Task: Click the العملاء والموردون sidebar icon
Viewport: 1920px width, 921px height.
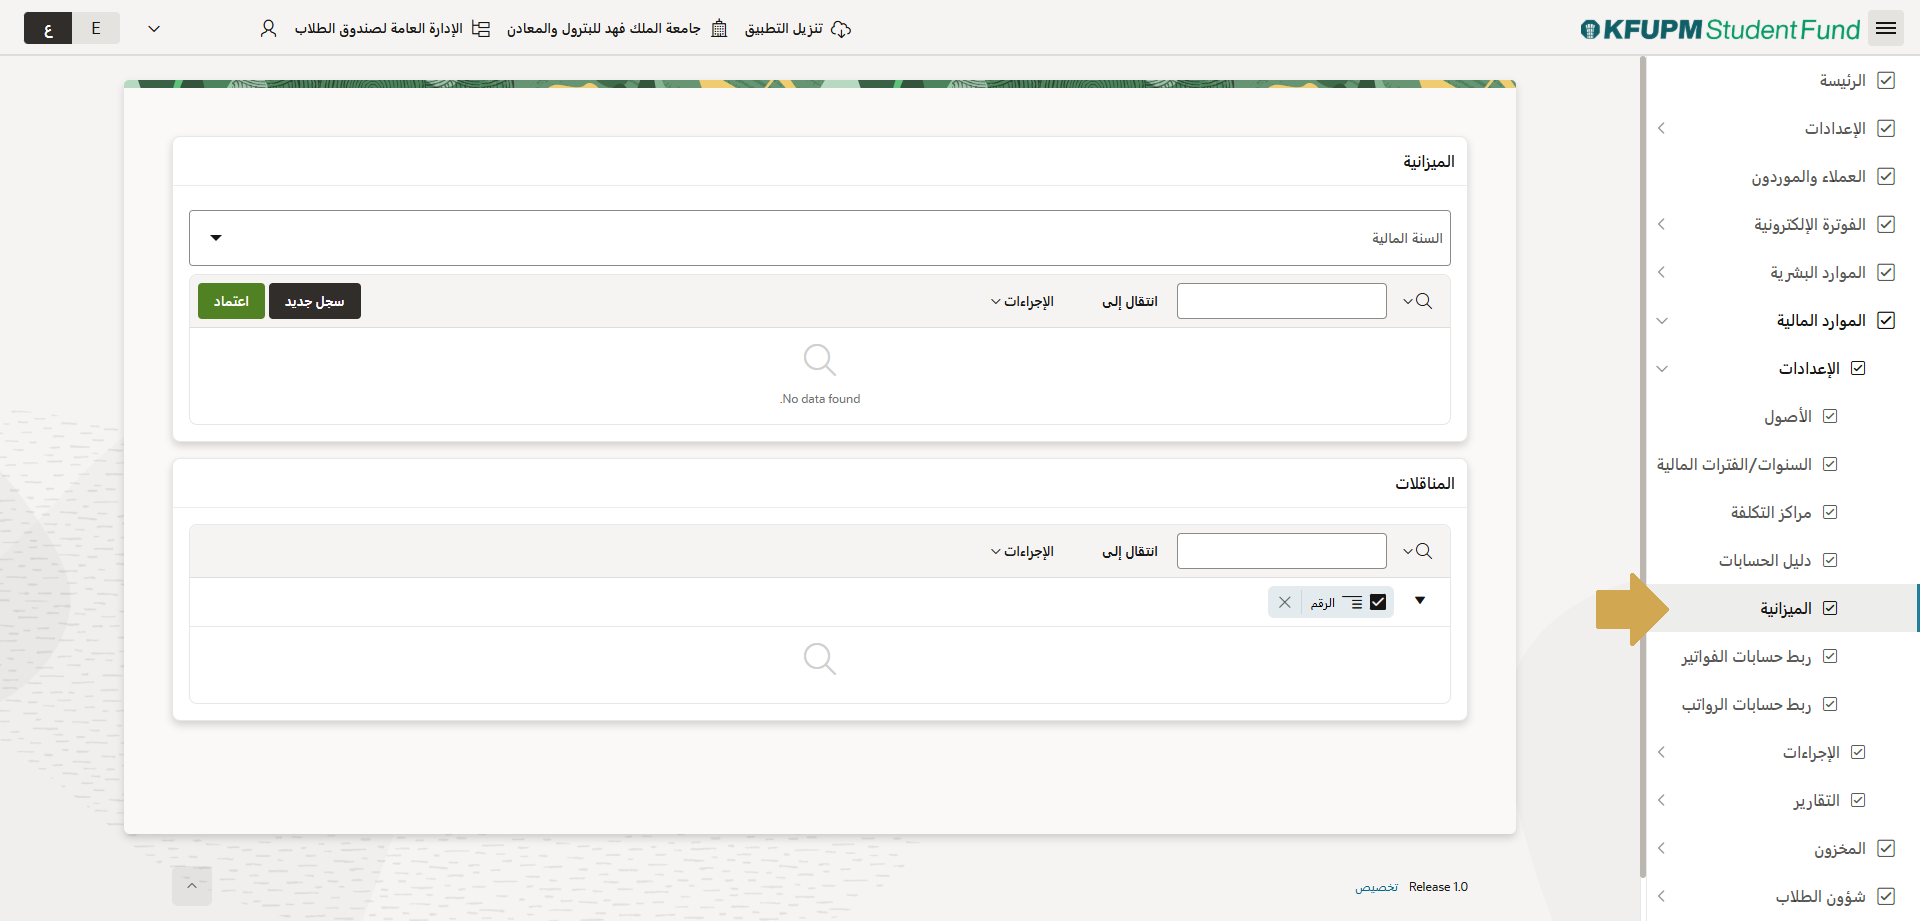Action: (1886, 176)
